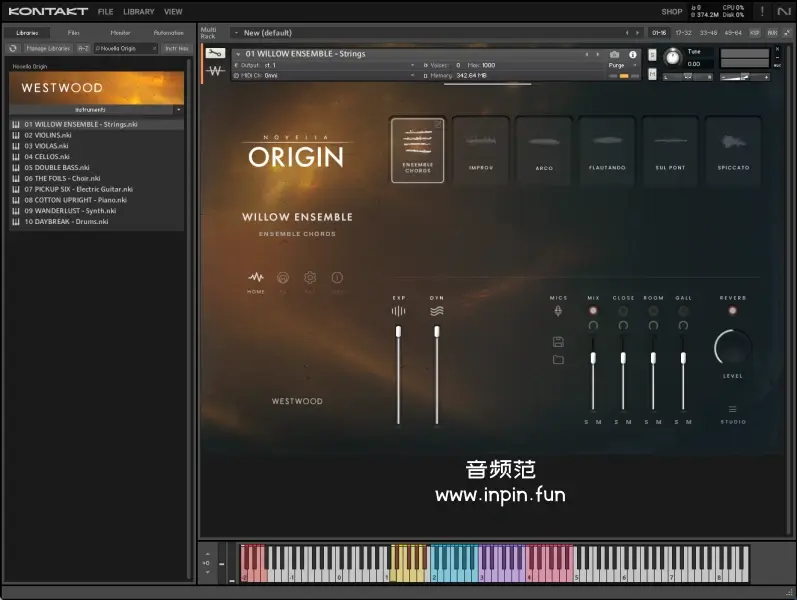The height and width of the screenshot is (600, 797).
Task: Click the refresh libraries icon
Action: [x=14, y=48]
